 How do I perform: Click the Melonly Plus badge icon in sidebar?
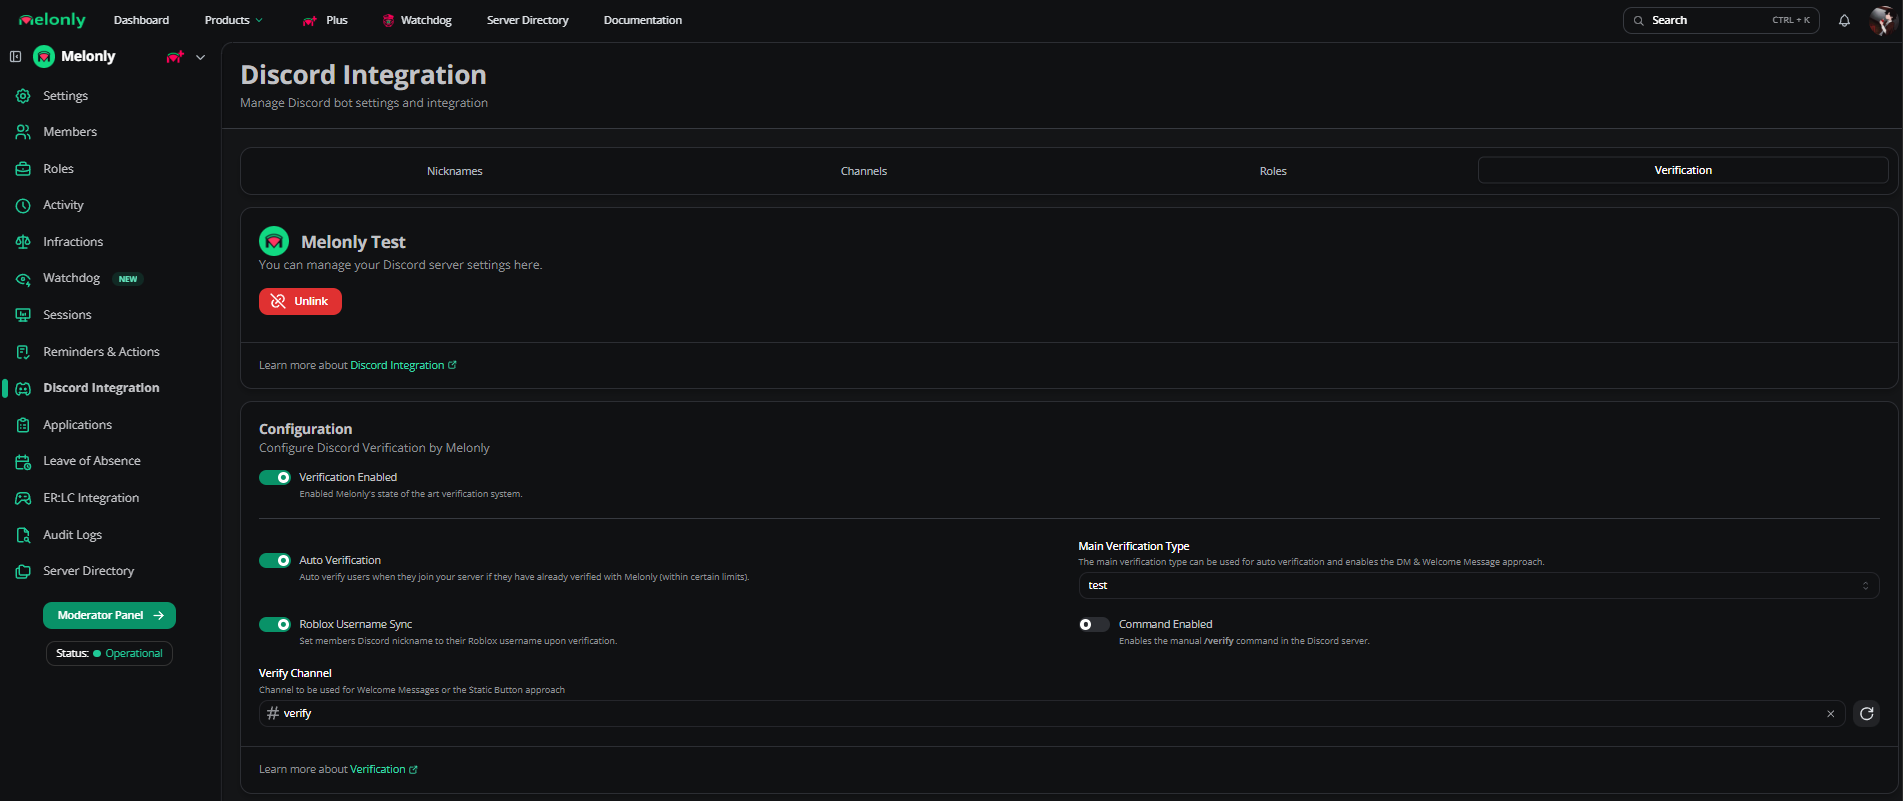coord(175,57)
